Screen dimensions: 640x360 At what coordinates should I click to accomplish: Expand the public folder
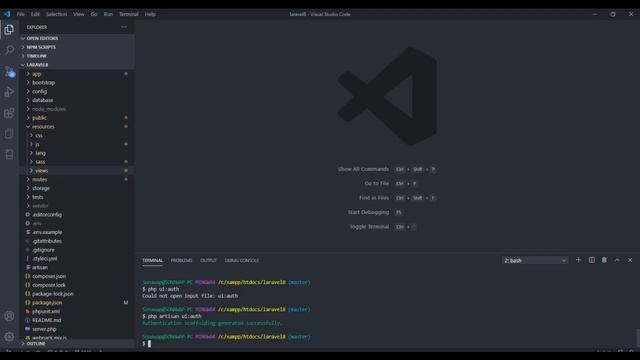tap(77, 118)
